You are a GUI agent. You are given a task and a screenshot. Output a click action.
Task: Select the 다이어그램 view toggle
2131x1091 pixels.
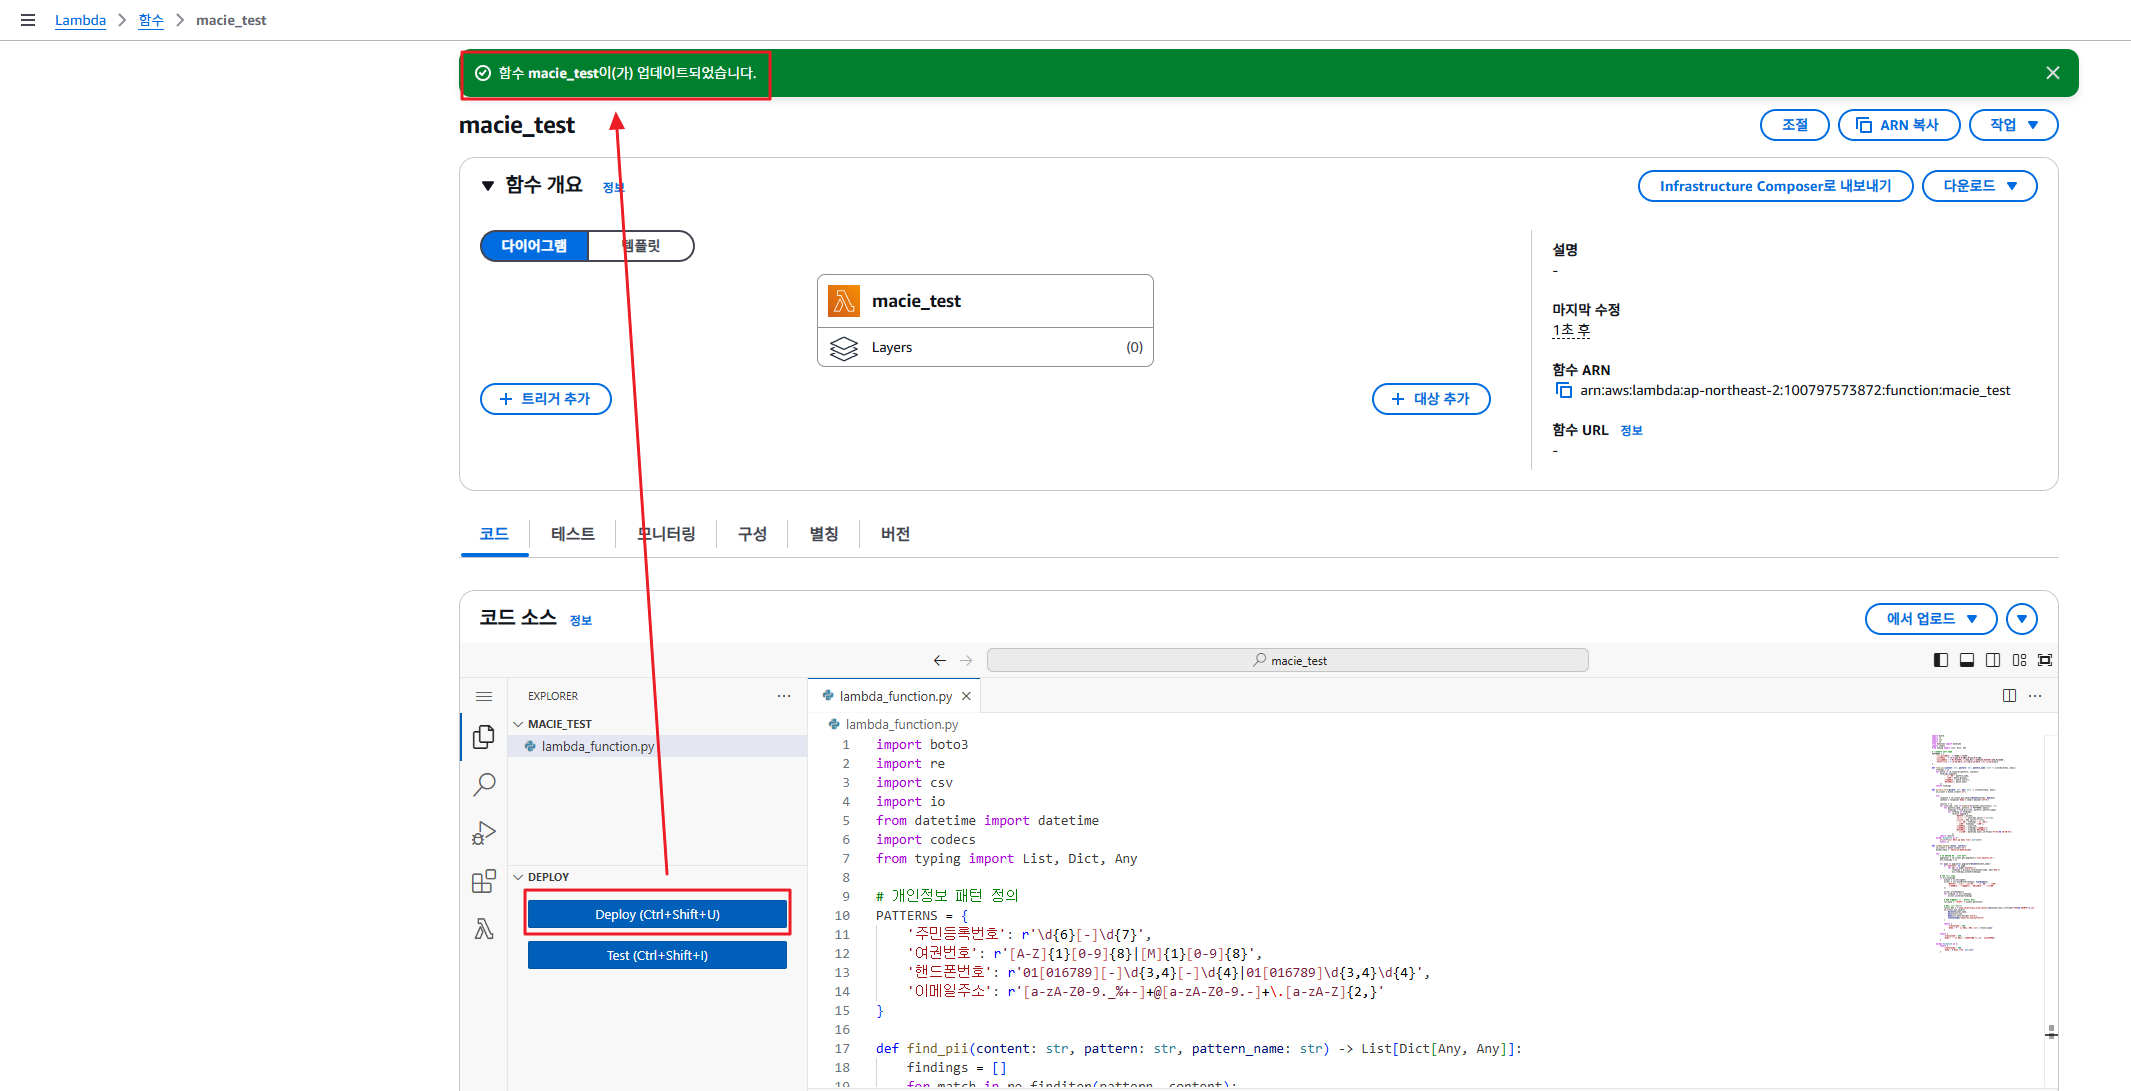coord(534,246)
